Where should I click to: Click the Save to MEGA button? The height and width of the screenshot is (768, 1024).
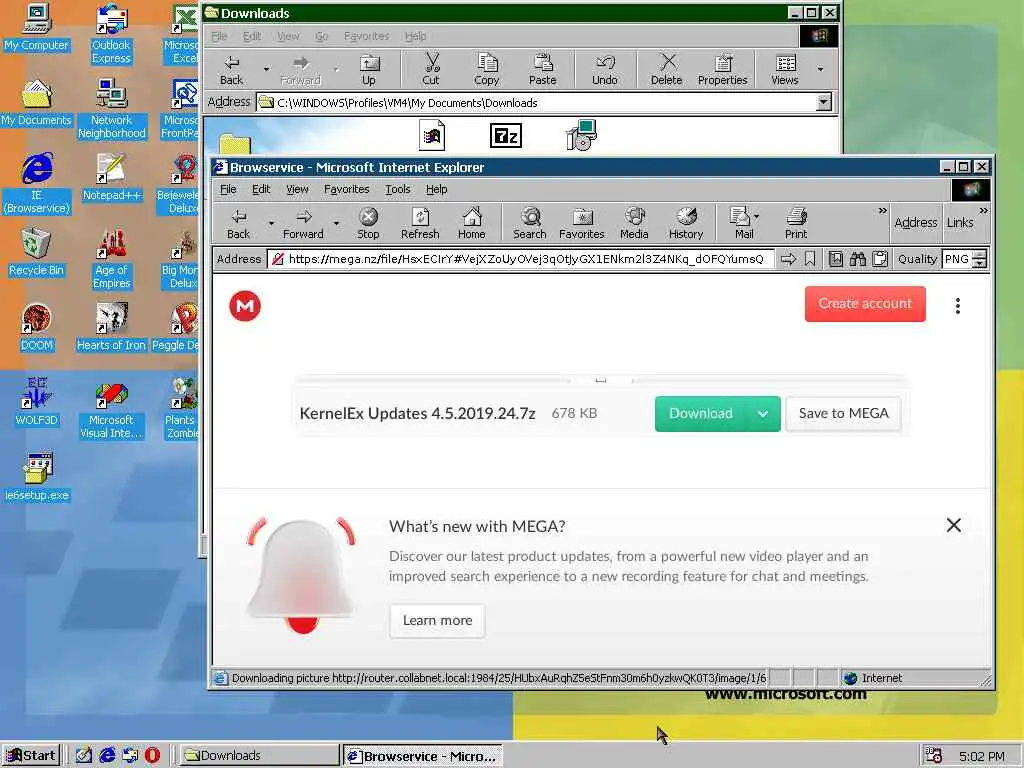pyautogui.click(x=843, y=413)
